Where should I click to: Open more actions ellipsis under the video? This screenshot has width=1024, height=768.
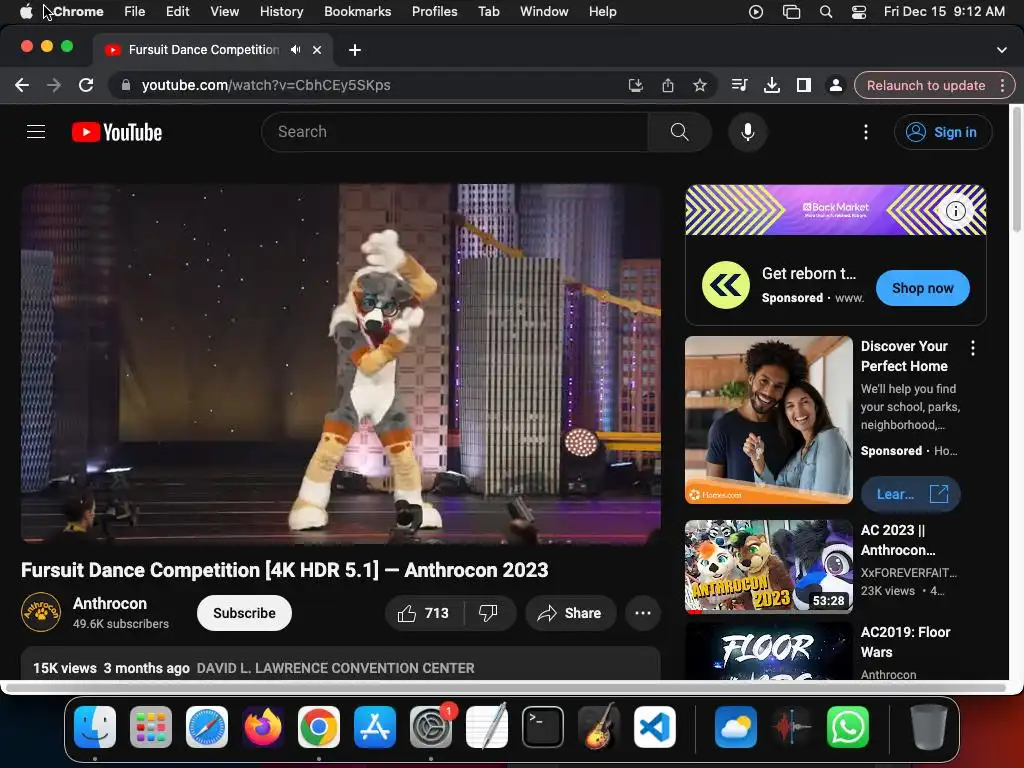pos(643,613)
